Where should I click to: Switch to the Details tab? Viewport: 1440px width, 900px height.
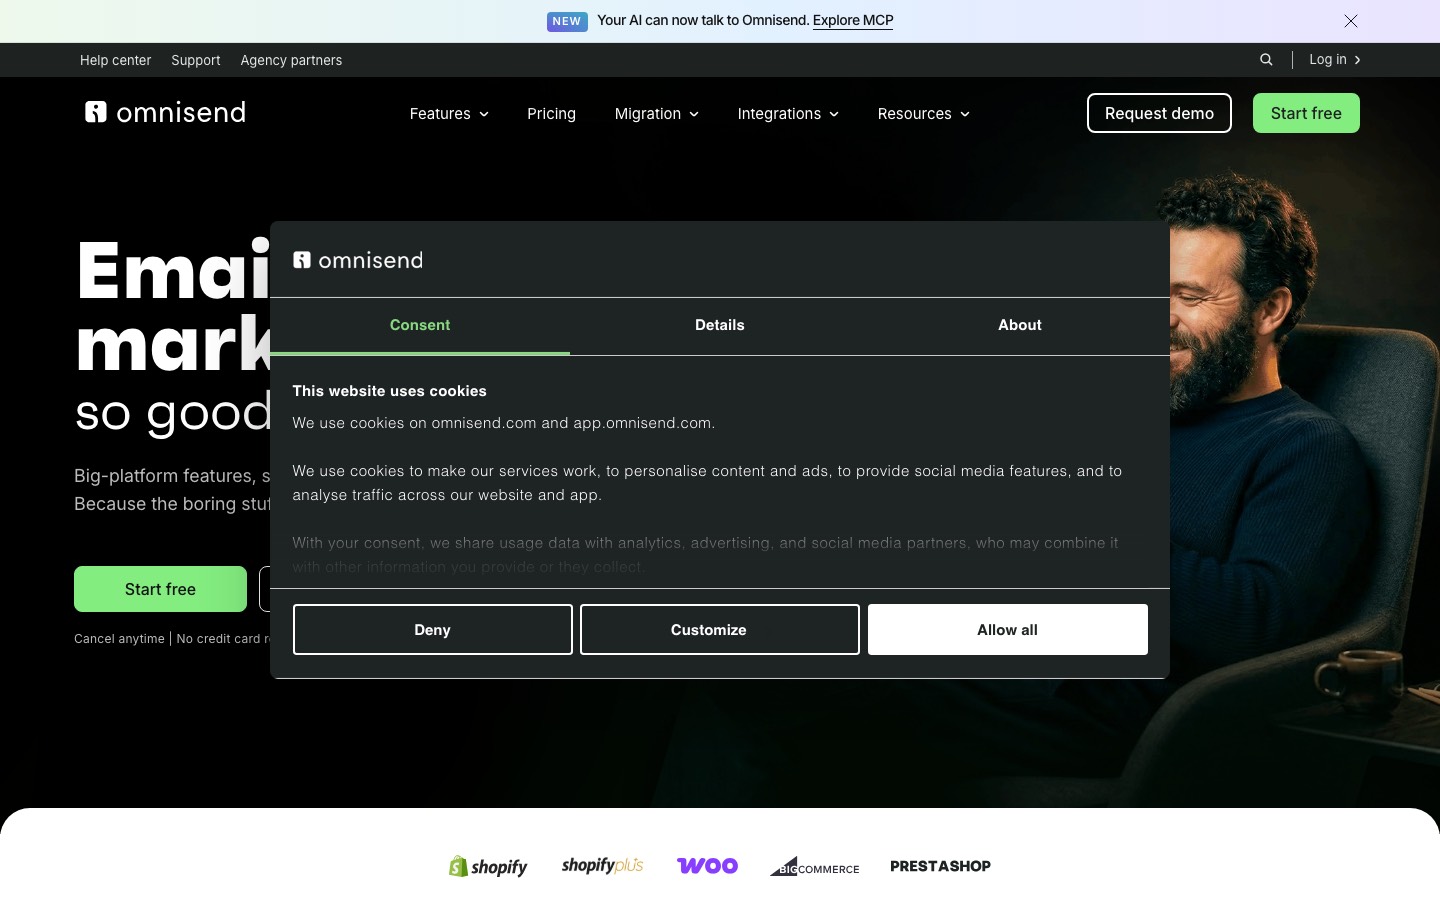click(720, 326)
